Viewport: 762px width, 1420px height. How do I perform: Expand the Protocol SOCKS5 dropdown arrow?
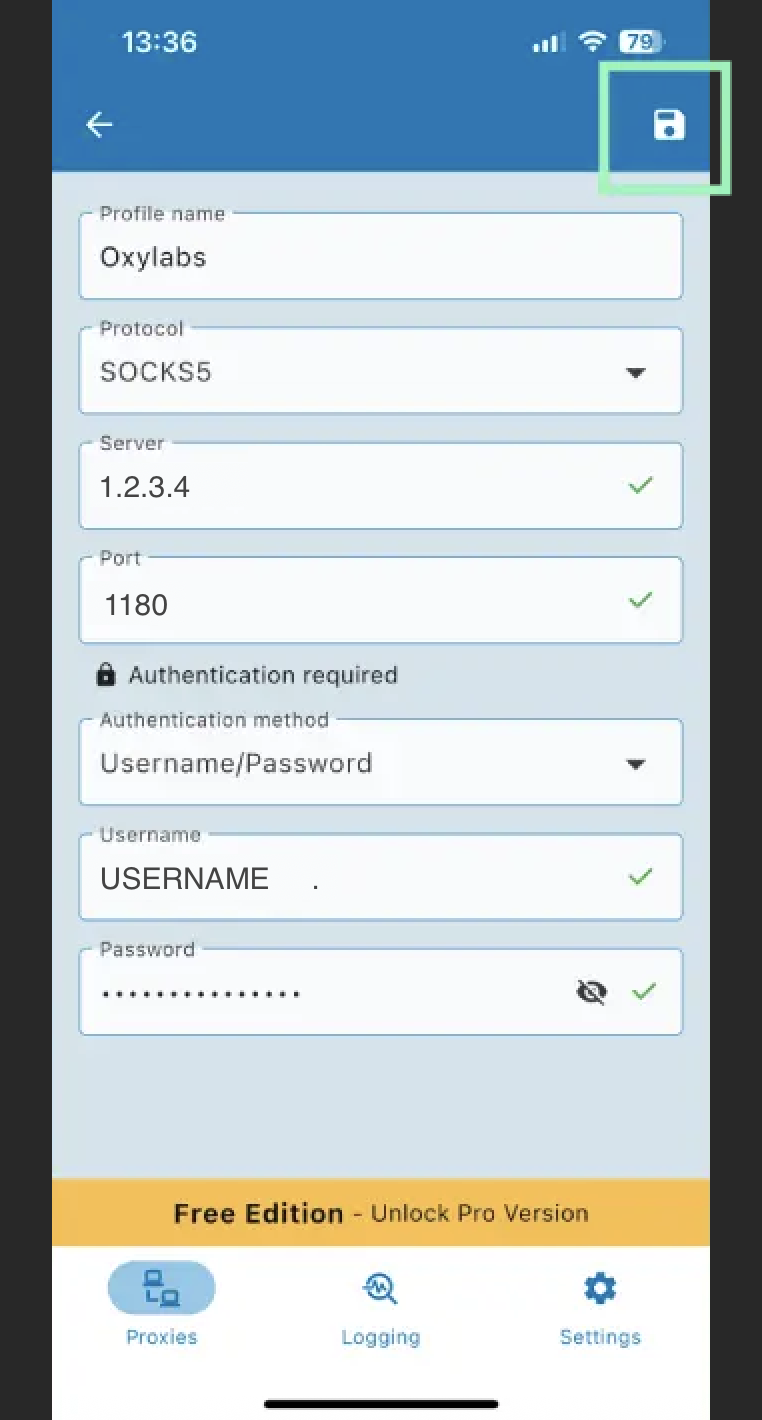pos(635,373)
